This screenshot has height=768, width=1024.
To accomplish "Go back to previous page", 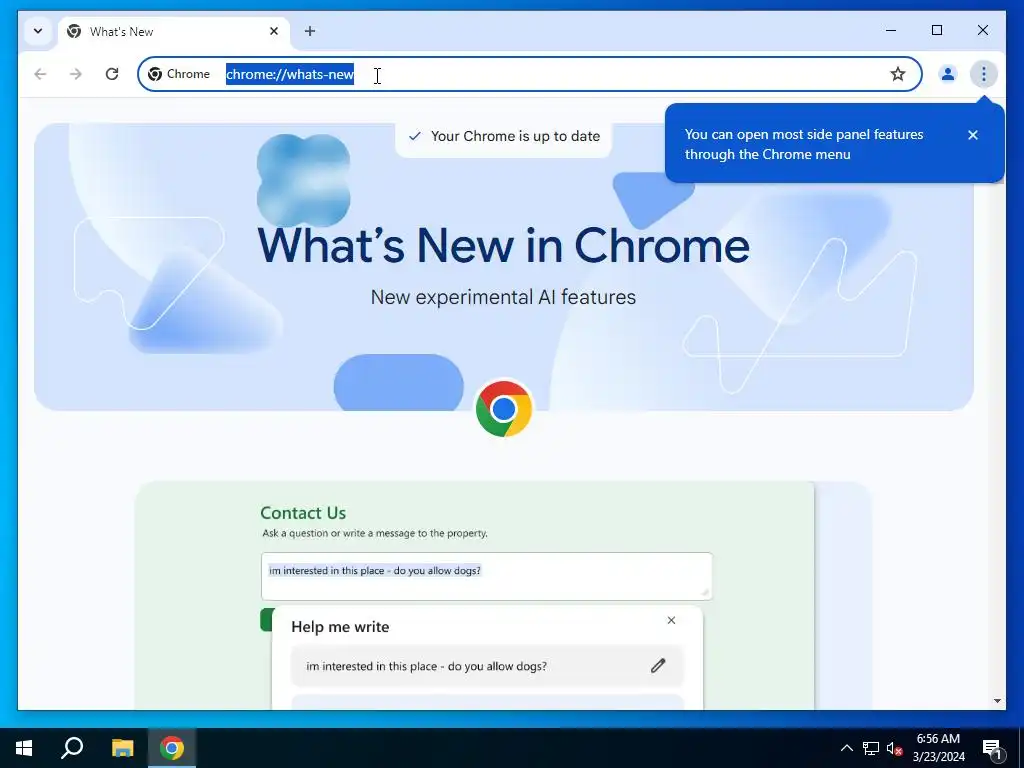I will tap(40, 74).
